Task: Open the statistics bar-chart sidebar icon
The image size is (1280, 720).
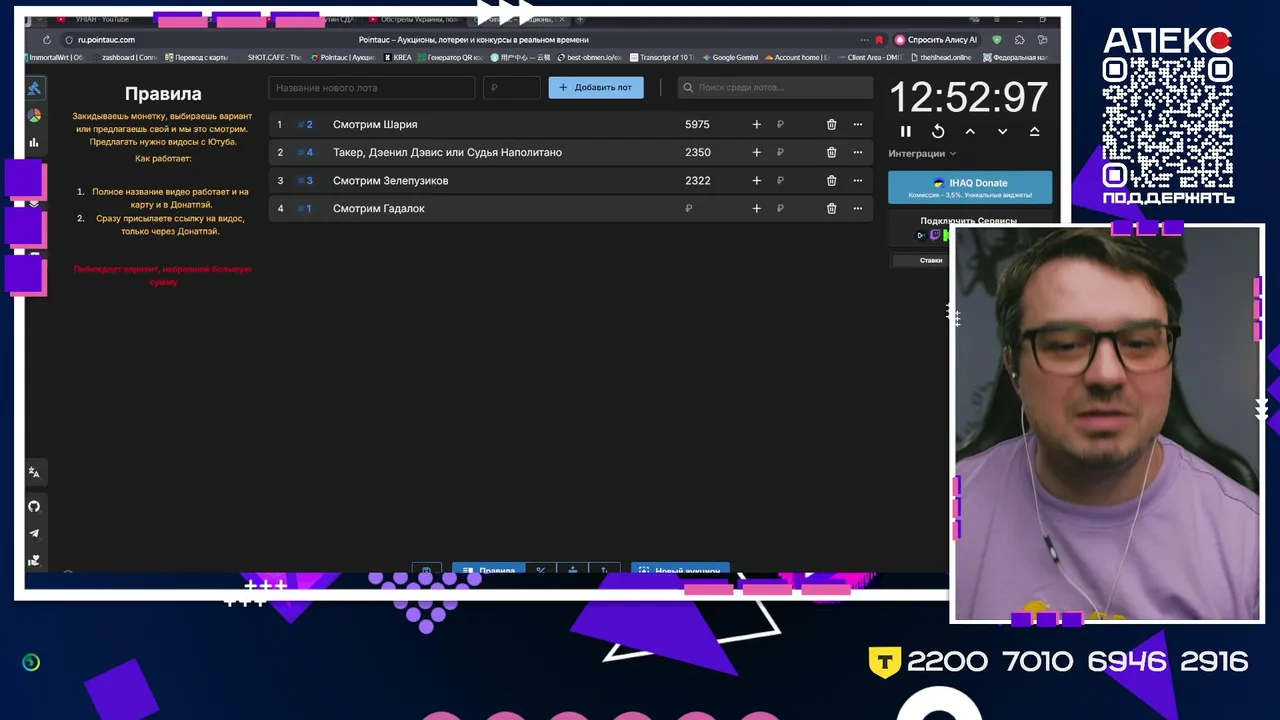Action: click(34, 142)
